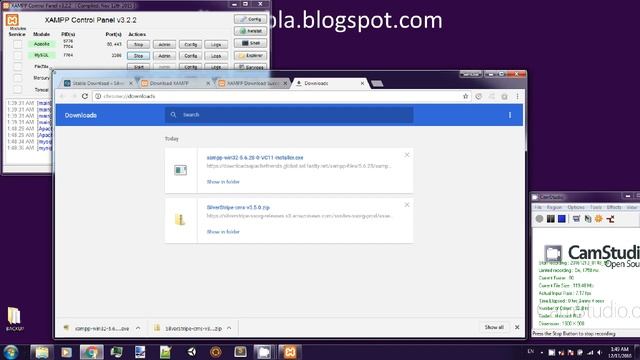Open Downloads page more-actions menu
The width and height of the screenshot is (640, 360).
(510, 115)
